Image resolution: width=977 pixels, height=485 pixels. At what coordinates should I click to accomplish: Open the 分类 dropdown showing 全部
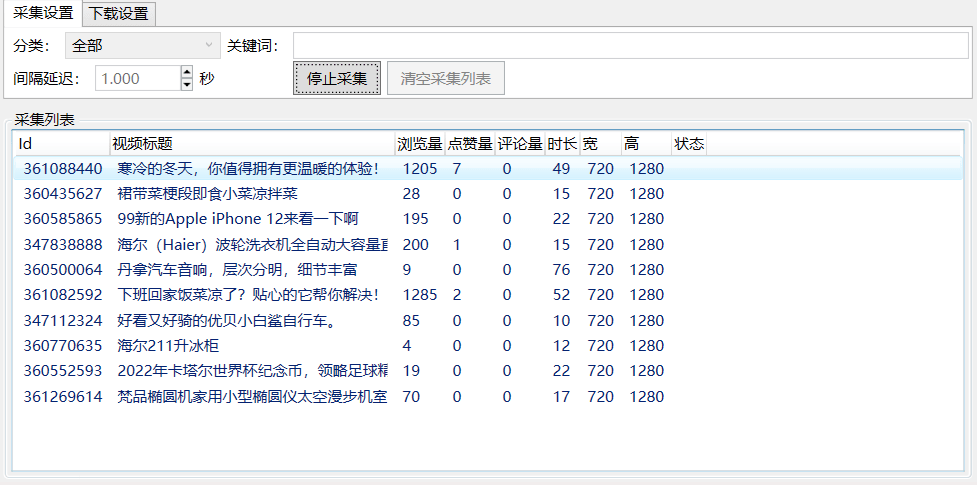tap(142, 46)
